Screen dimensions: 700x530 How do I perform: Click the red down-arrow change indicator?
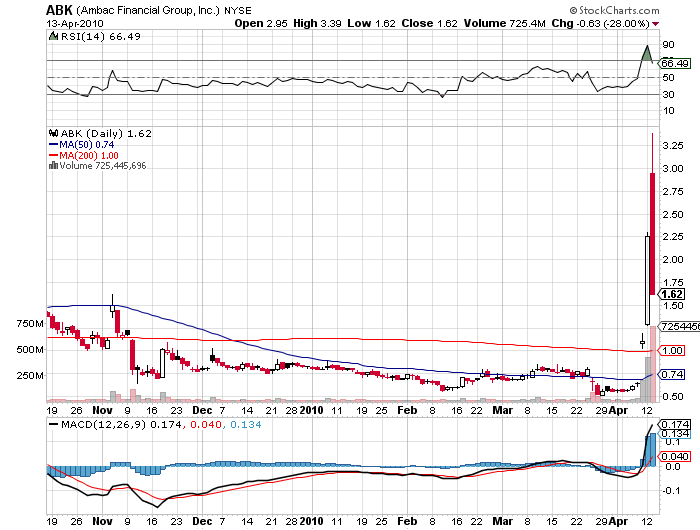click(x=655, y=24)
